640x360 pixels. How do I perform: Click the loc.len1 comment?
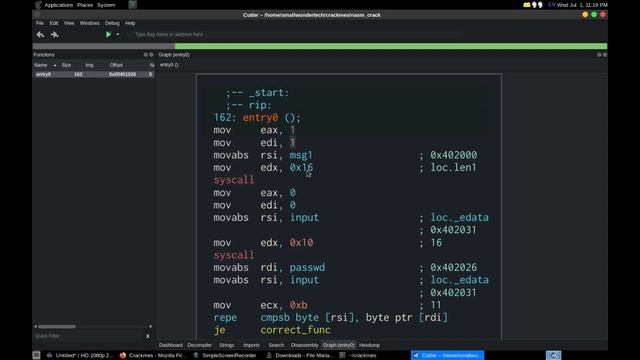tap(453, 168)
